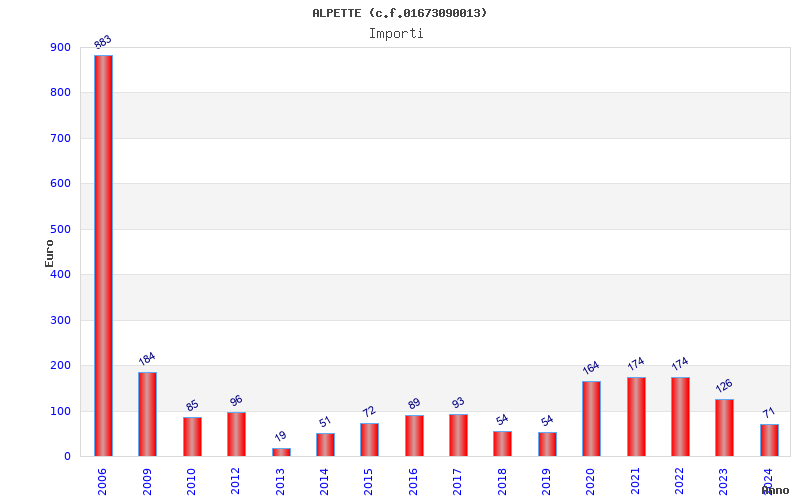Click the 2006 x-axis year label
Screen dimensions: 800x500
pyautogui.click(x=102, y=482)
